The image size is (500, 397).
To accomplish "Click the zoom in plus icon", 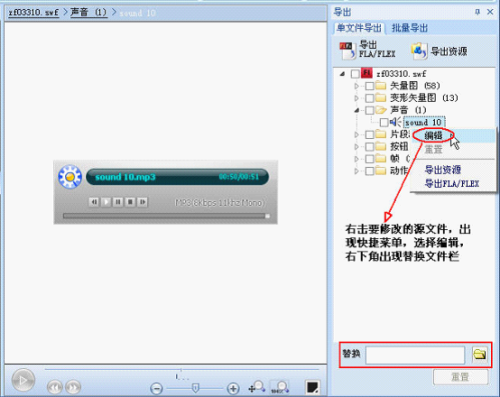I will (233, 388).
